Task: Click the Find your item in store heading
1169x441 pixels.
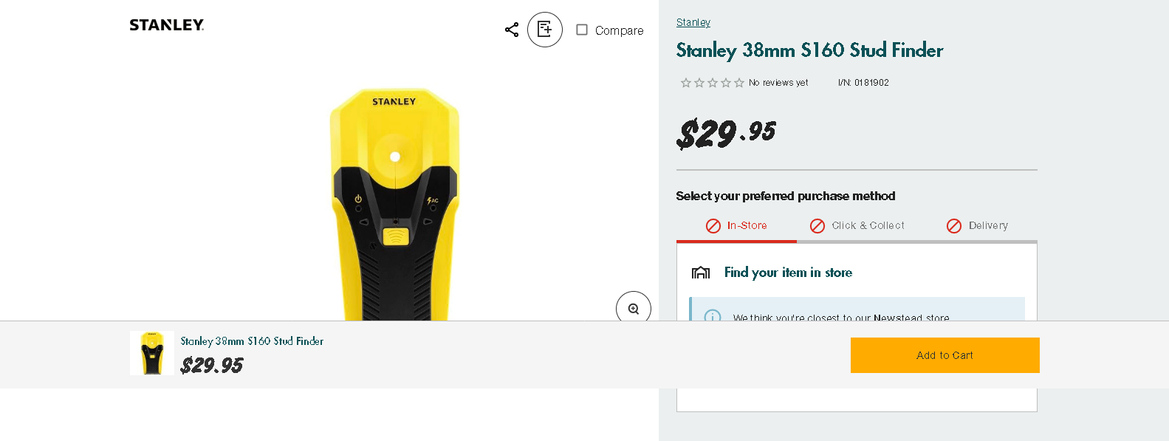Action: pos(788,273)
